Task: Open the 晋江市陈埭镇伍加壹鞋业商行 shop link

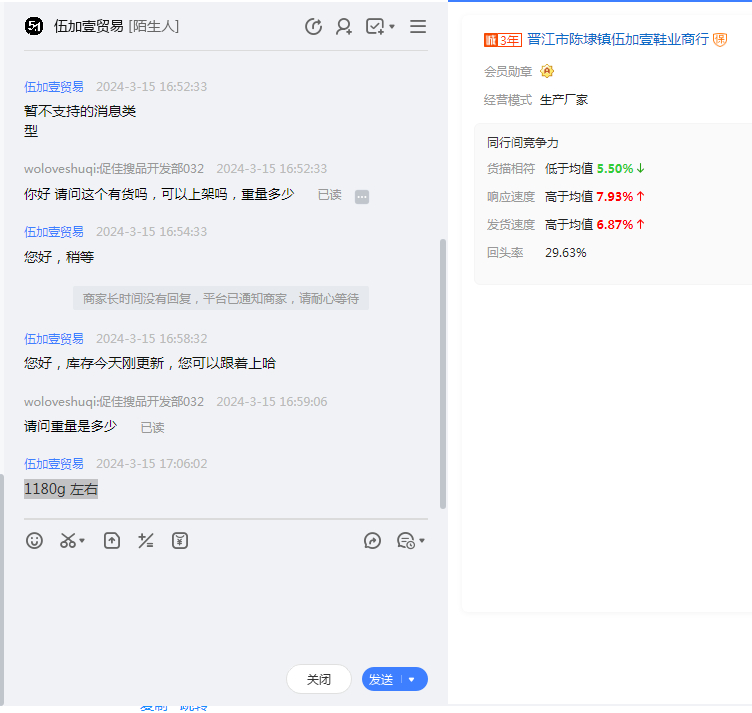Action: 617,39
